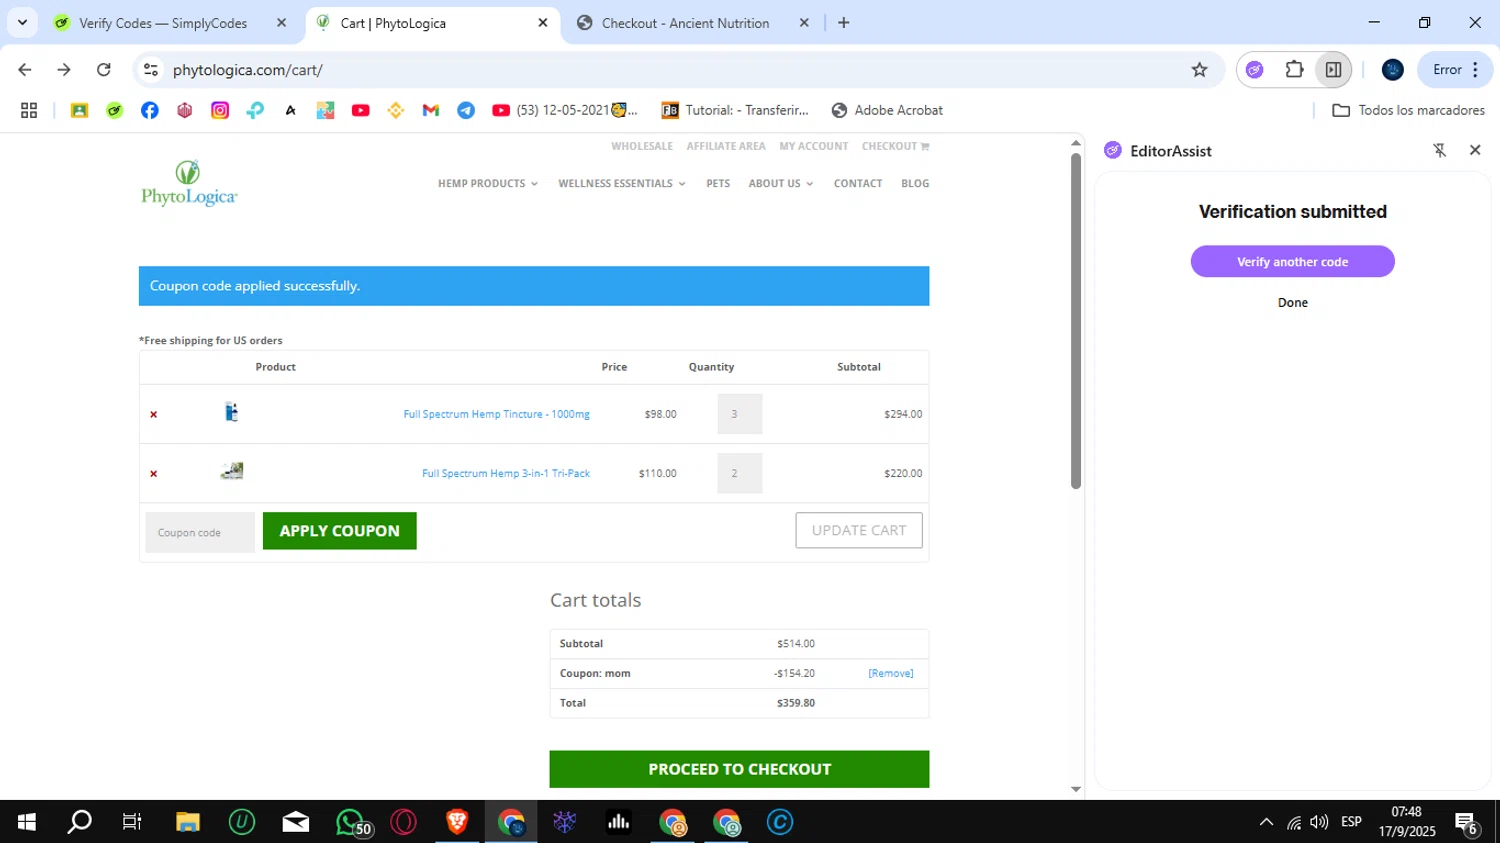Open the Extensions puzzle icon
1500x843 pixels.
[x=1294, y=70]
